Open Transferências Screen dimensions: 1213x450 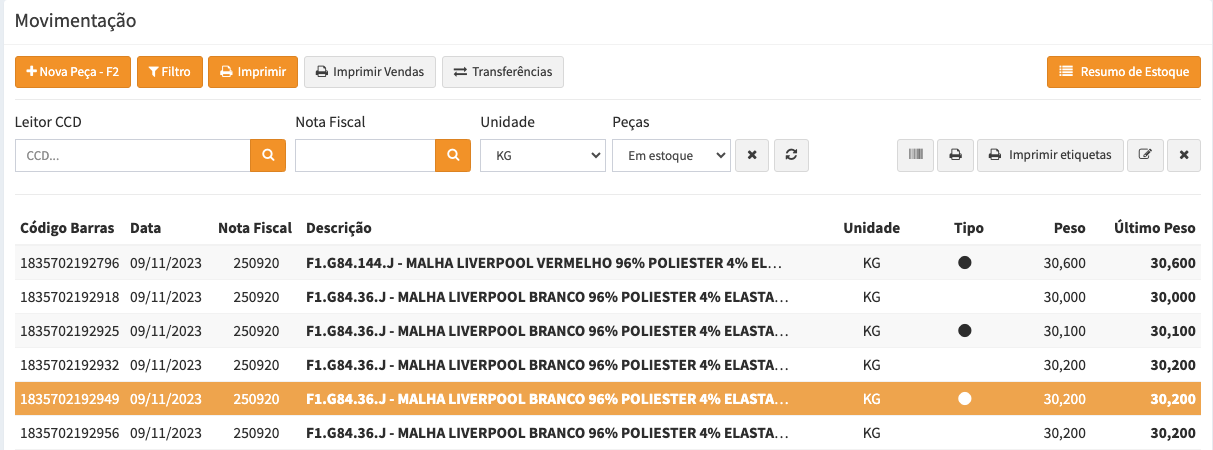(503, 72)
